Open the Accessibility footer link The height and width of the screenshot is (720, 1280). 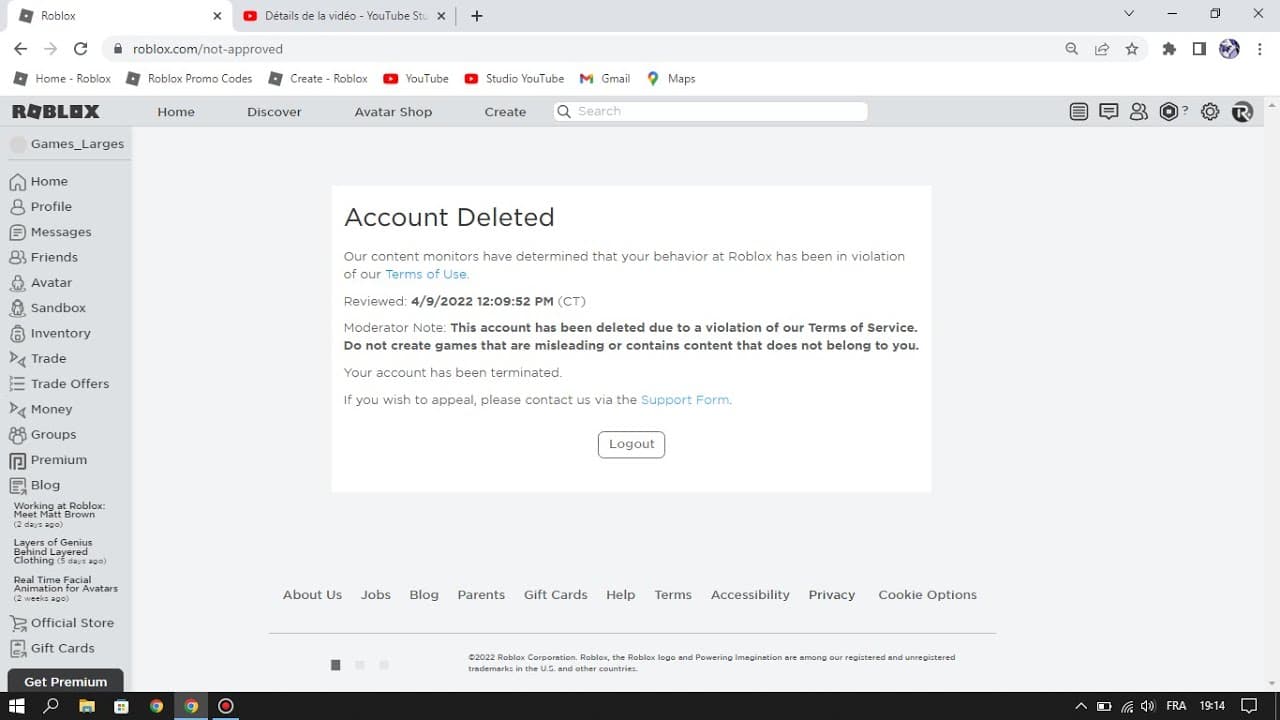coord(750,595)
